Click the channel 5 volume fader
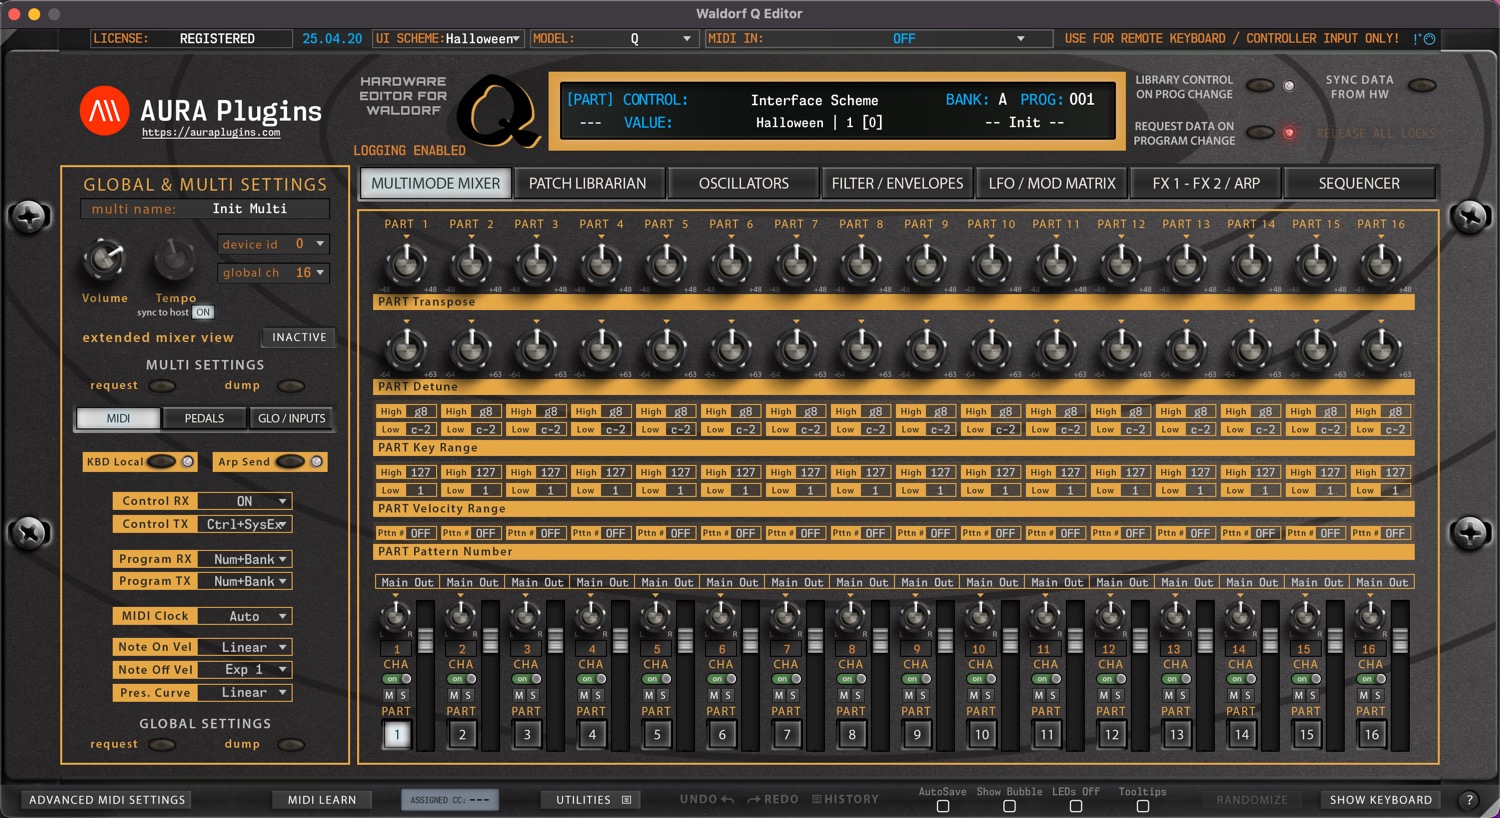 [x=685, y=641]
